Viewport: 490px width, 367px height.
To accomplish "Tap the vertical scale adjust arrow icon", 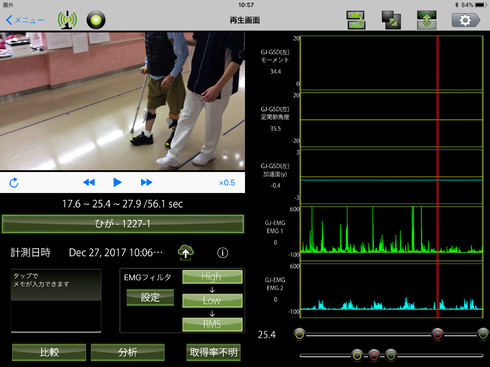I will [x=427, y=20].
